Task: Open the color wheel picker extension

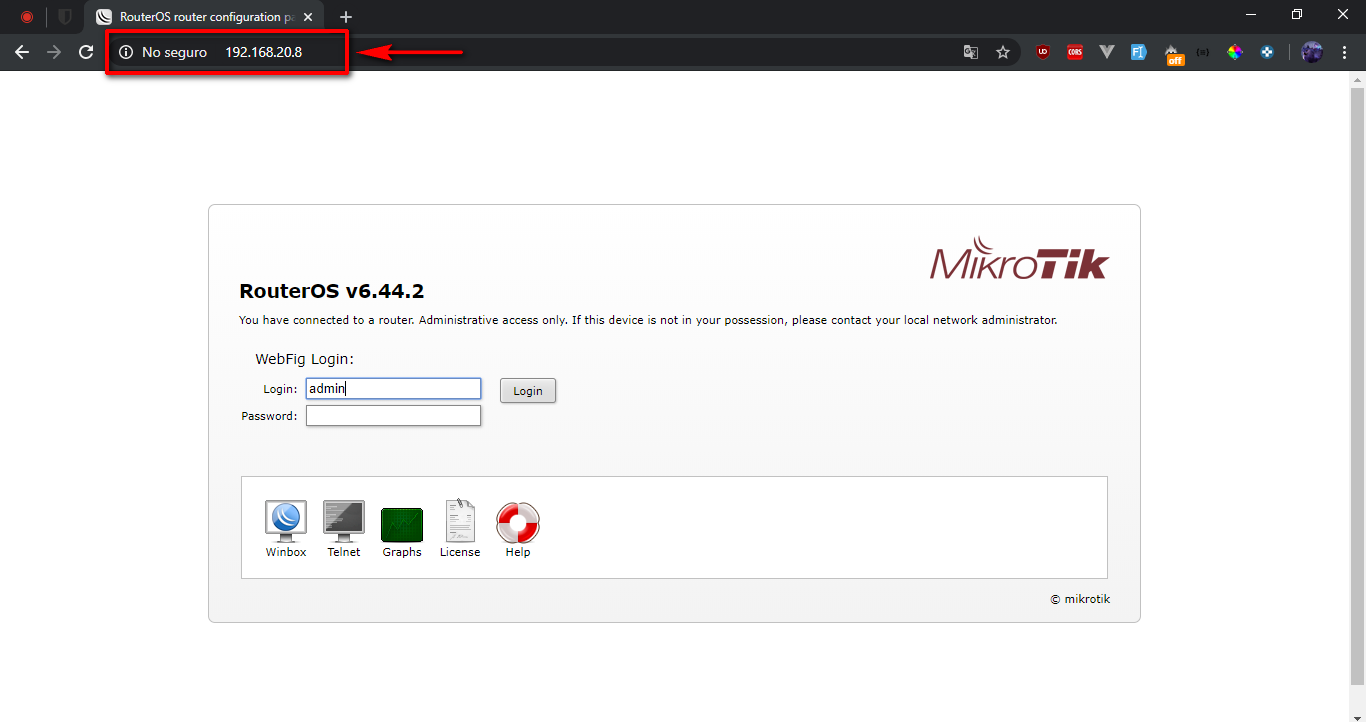Action: [1235, 52]
